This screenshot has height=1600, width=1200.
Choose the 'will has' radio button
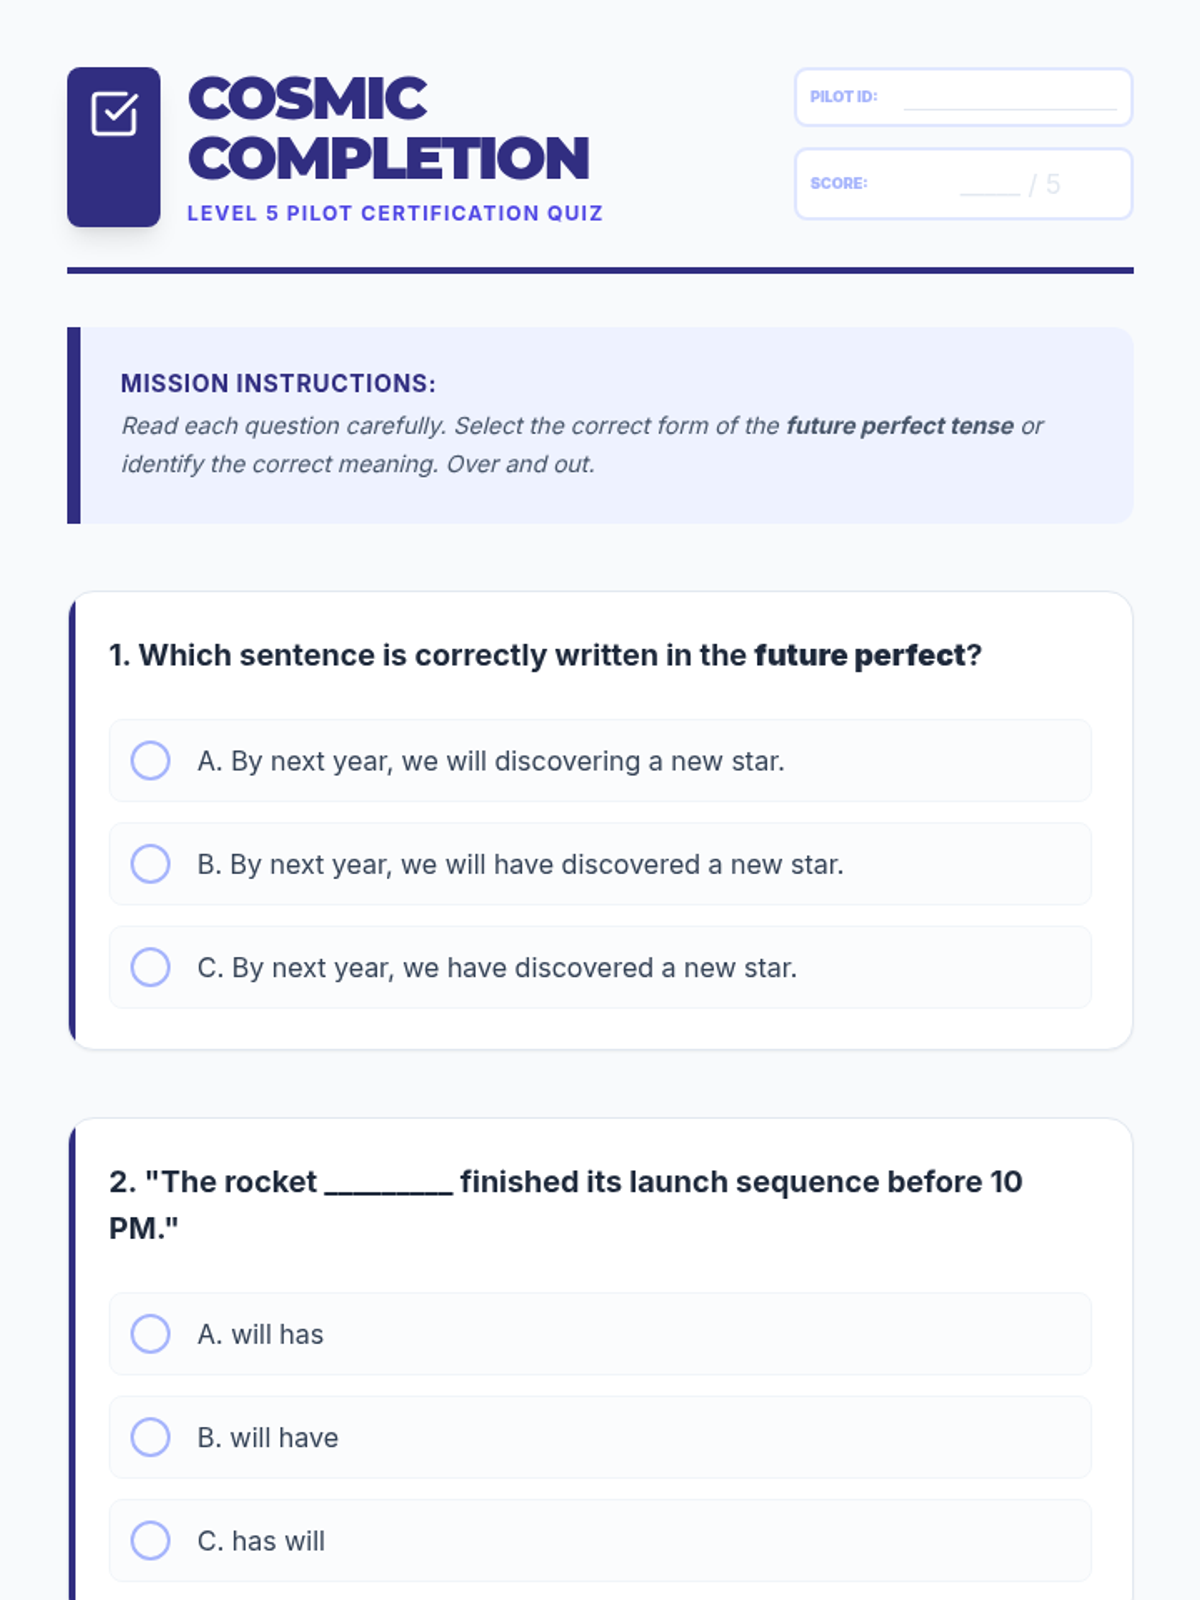tap(150, 1333)
